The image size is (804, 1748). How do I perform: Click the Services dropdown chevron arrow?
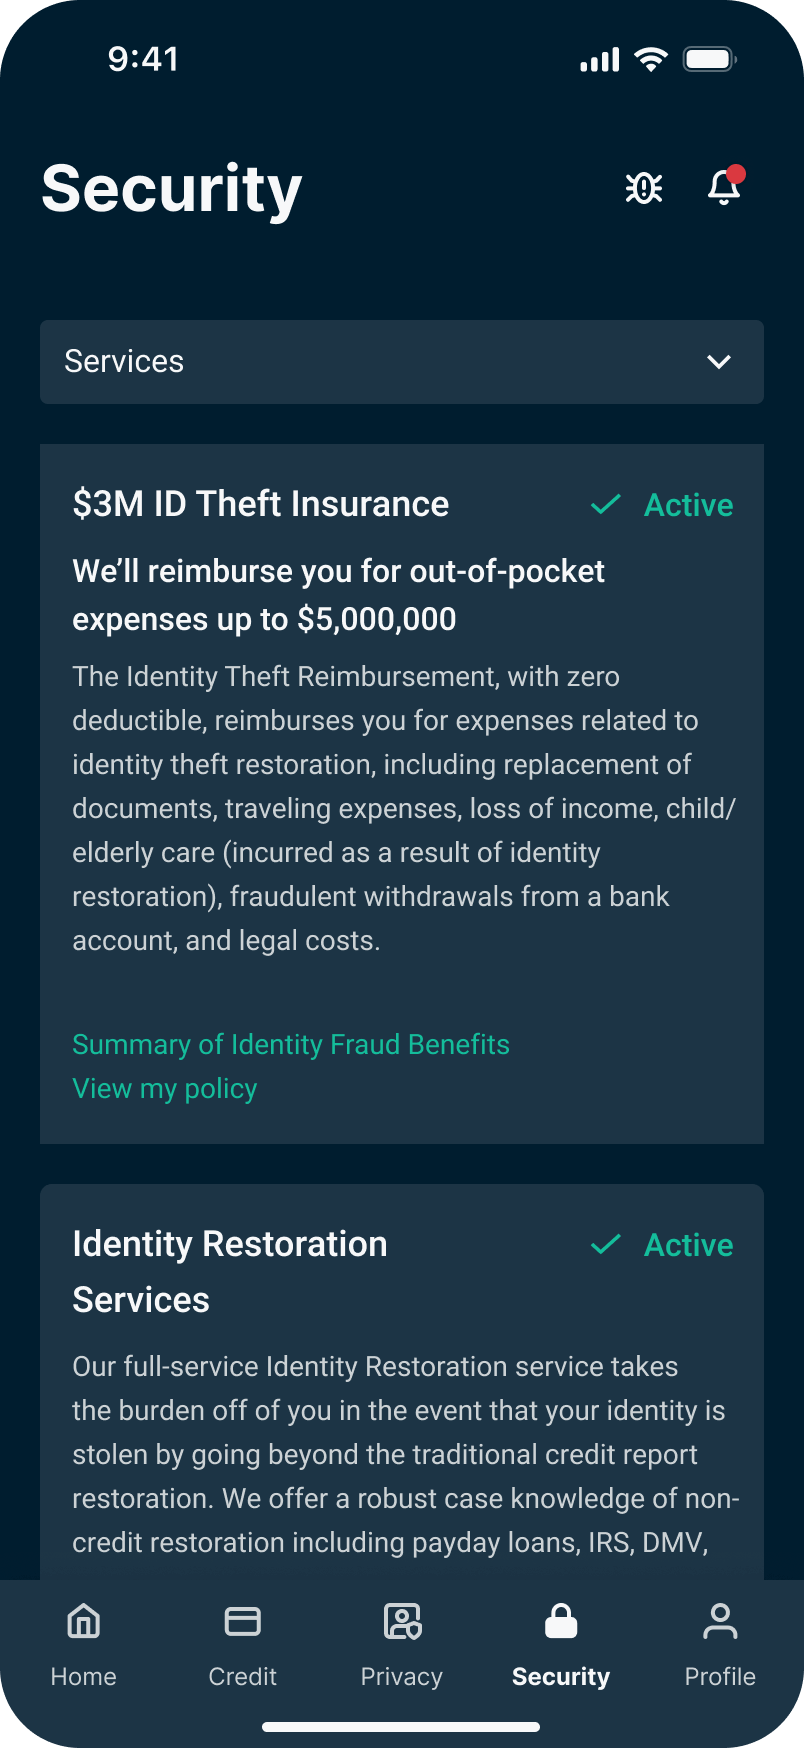719,362
